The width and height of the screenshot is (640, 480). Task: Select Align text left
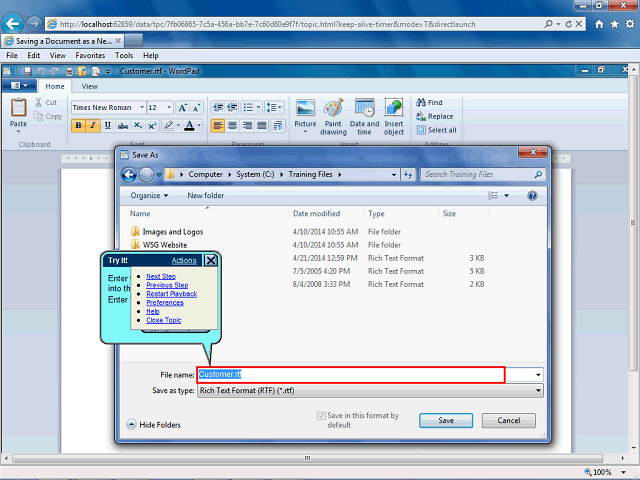click(x=218, y=126)
